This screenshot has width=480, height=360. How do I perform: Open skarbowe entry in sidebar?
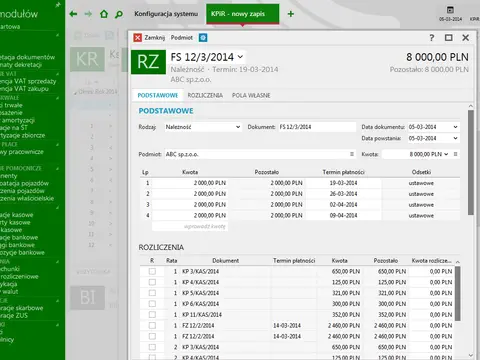tap(21, 308)
